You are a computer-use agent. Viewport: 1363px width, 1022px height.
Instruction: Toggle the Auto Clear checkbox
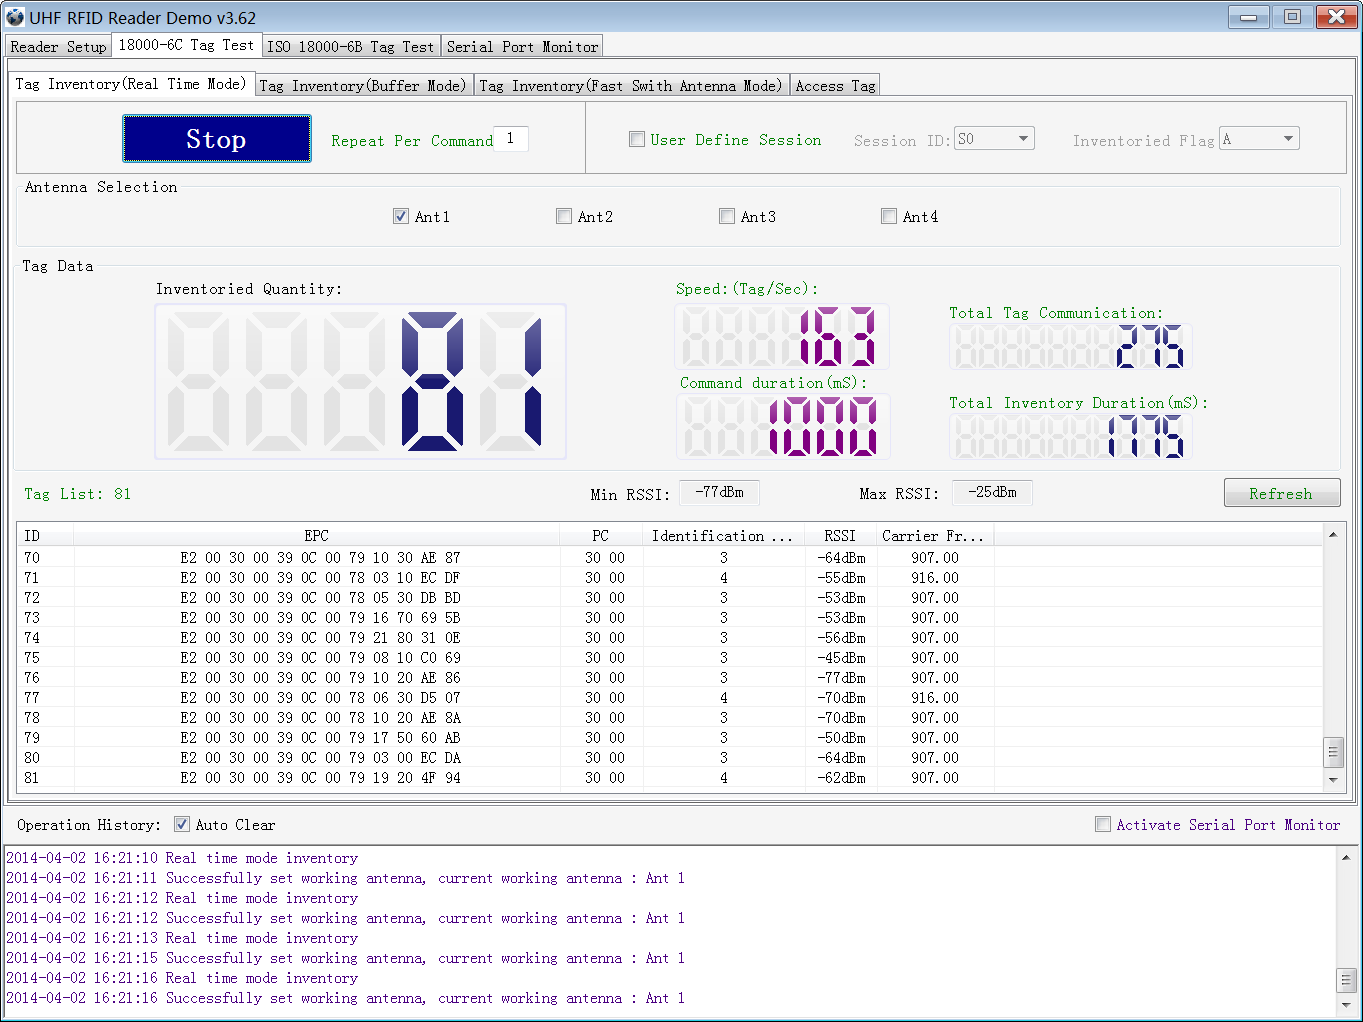(x=182, y=824)
